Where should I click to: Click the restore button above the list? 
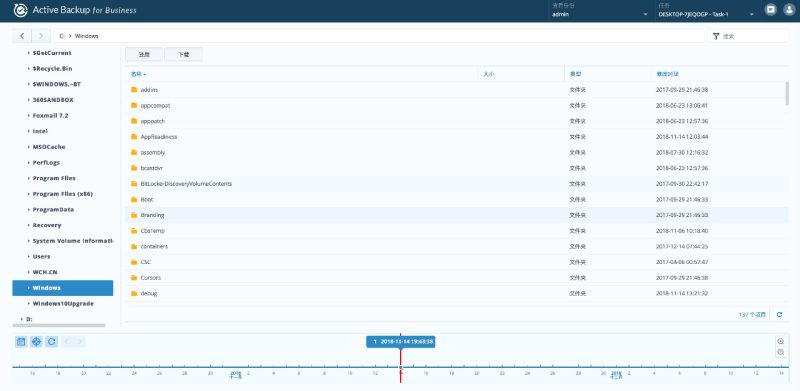click(144, 54)
